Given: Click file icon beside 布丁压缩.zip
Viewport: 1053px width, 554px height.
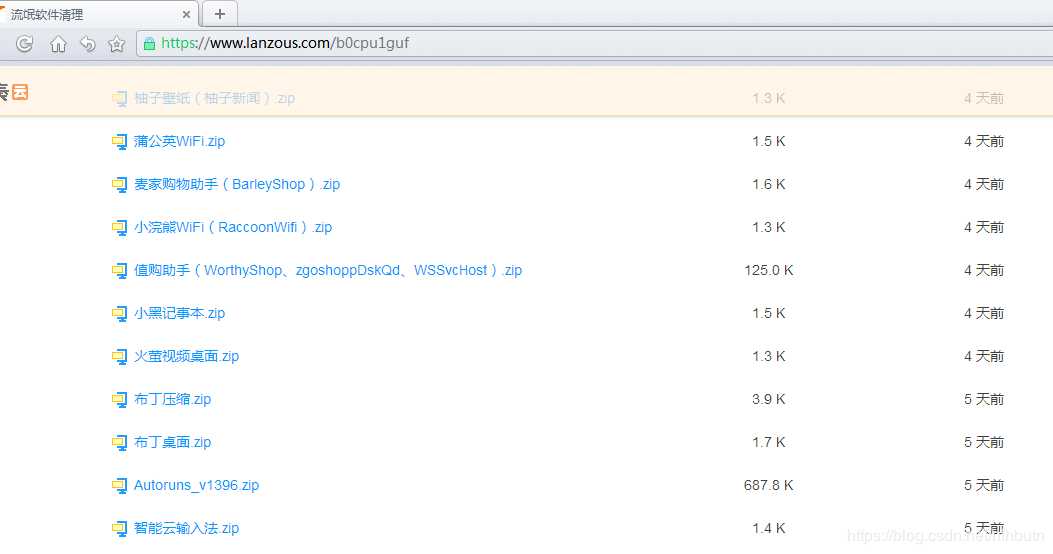Looking at the screenshot, I should tap(120, 400).
